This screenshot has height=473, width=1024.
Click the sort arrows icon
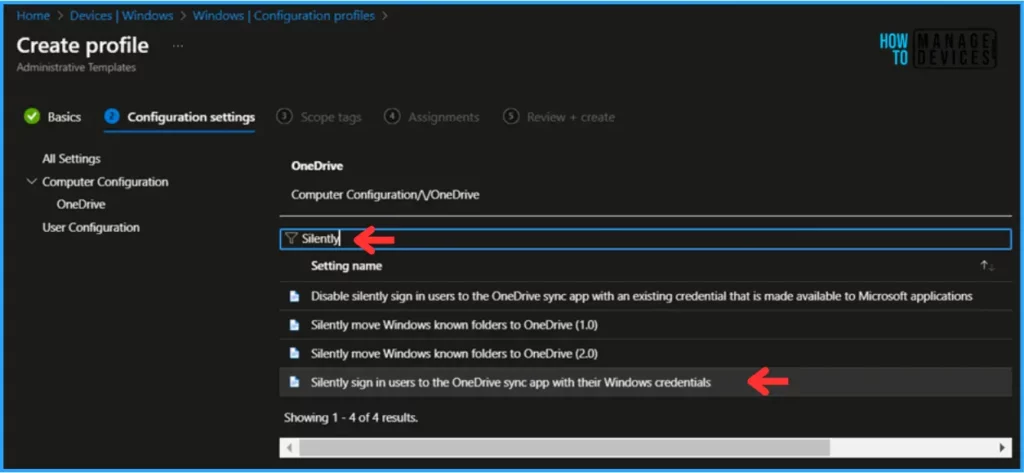[x=987, y=266]
